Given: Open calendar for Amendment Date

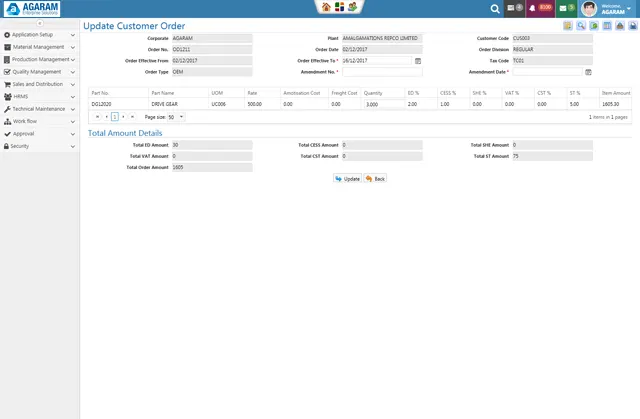Looking at the screenshot, I should click(x=588, y=72).
